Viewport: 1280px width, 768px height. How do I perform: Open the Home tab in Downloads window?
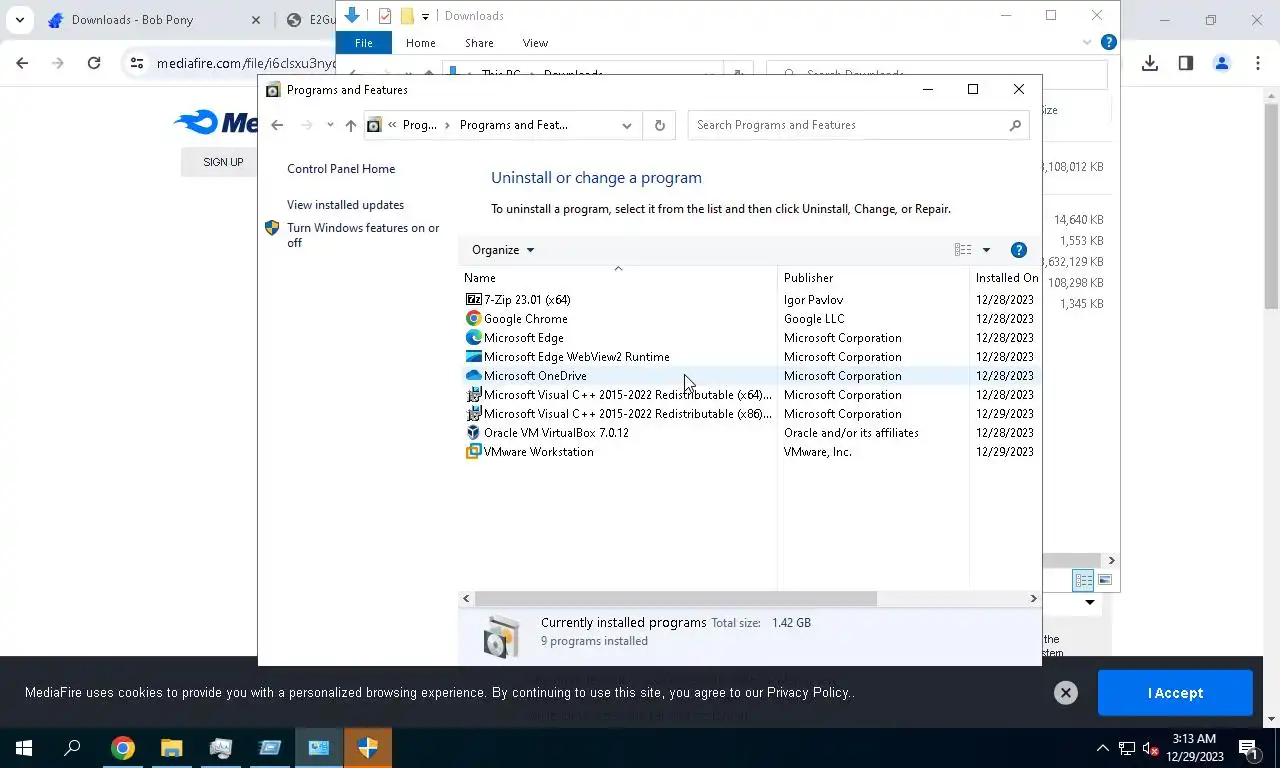click(421, 43)
